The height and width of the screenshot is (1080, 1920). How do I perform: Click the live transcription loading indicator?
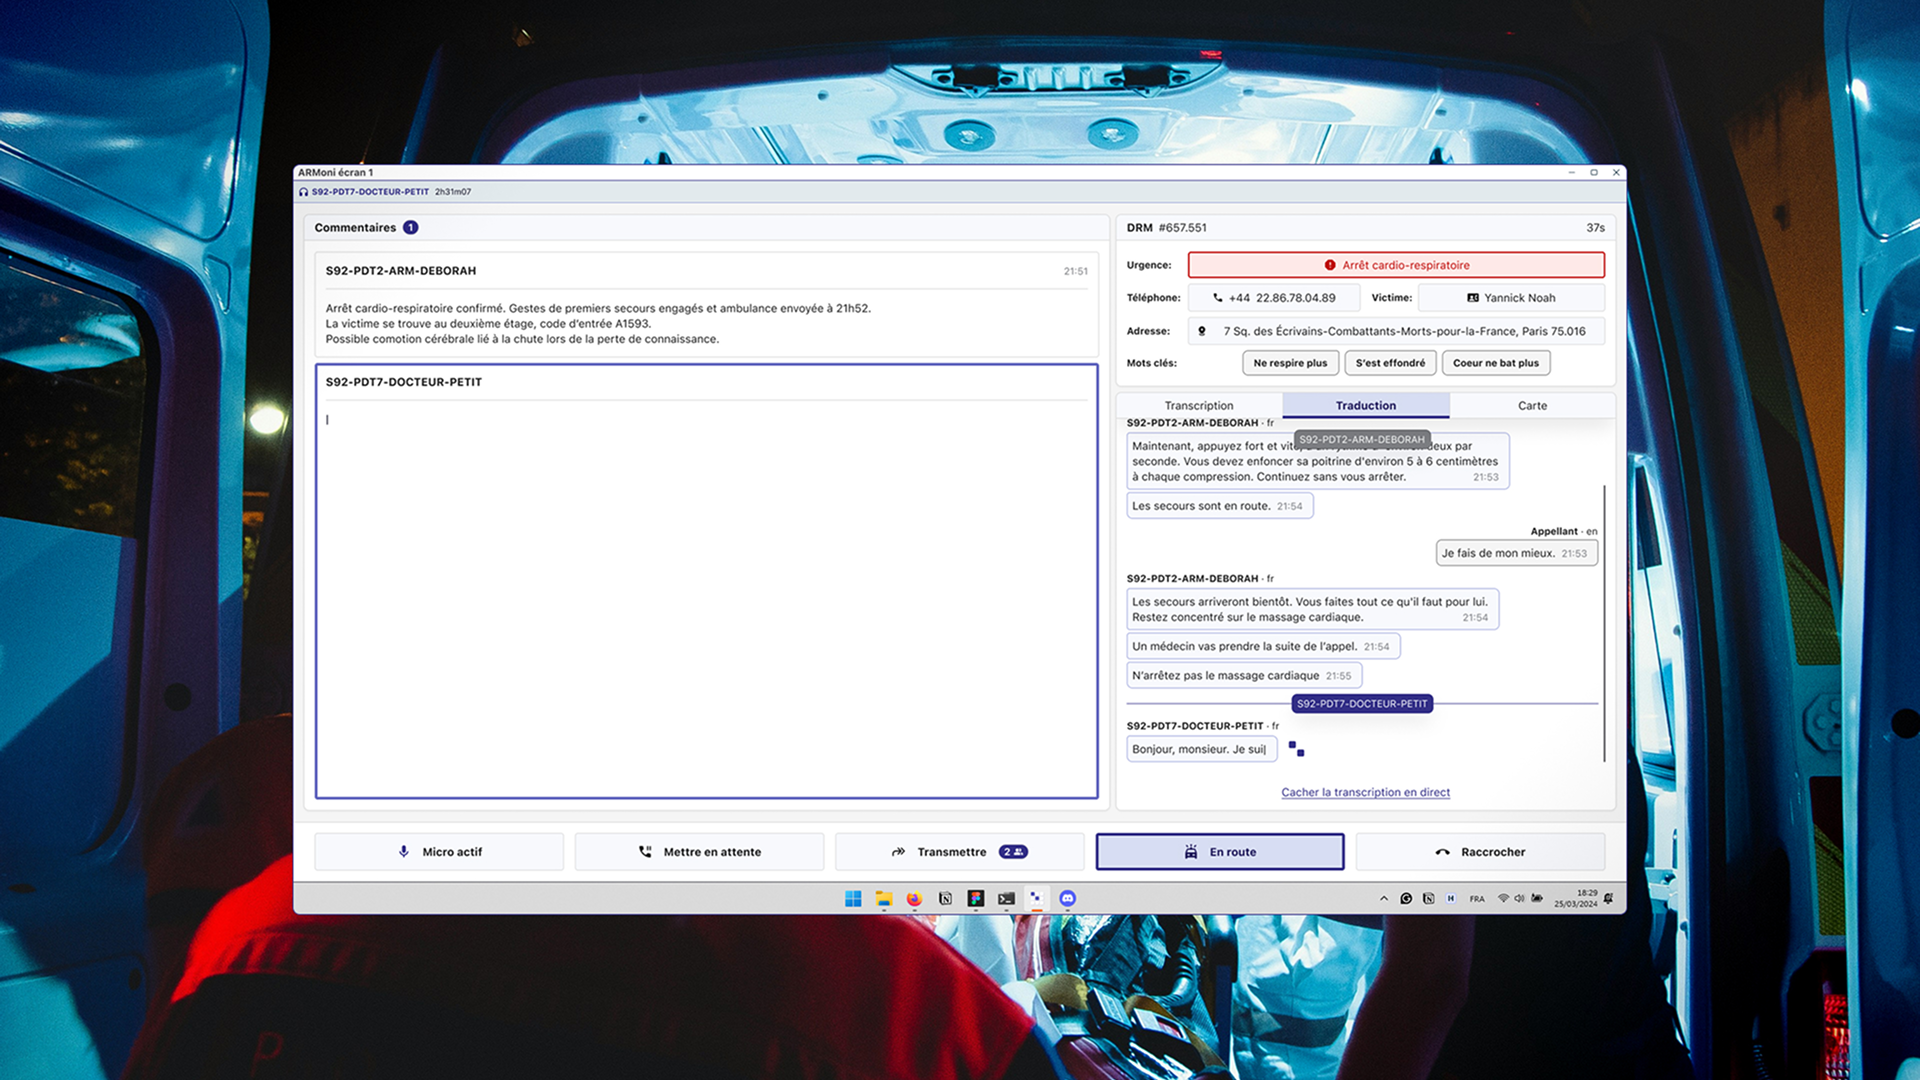click(x=1296, y=749)
